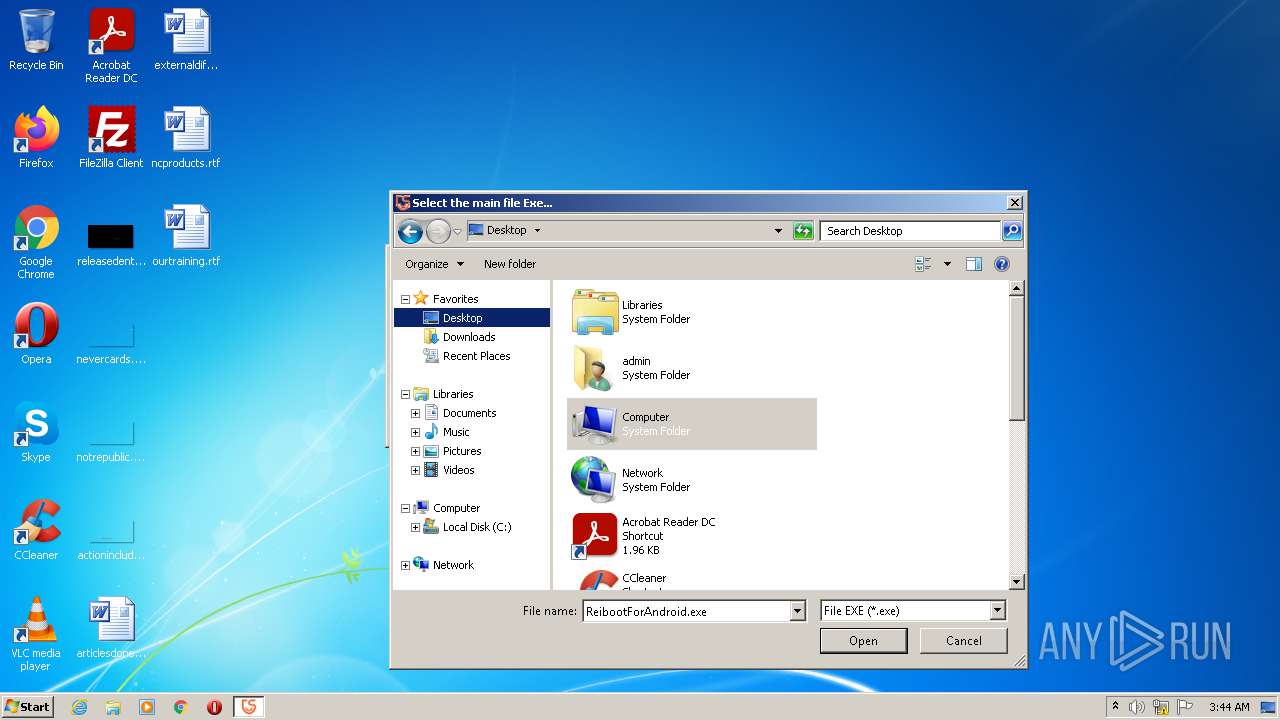Open the Desktop breadcrumb dropdown arrow
Screen dimensions: 1280x720
point(537,231)
